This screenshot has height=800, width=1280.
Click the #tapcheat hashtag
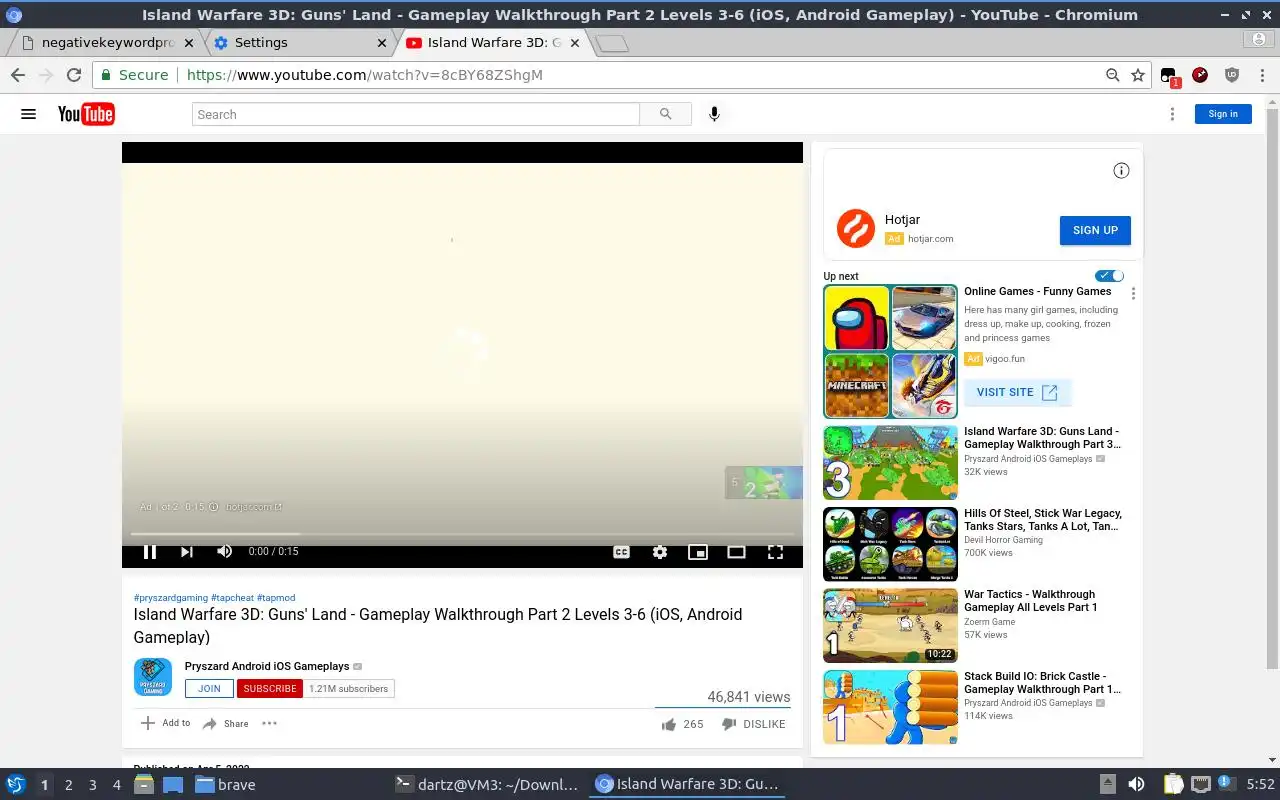[x=232, y=598]
